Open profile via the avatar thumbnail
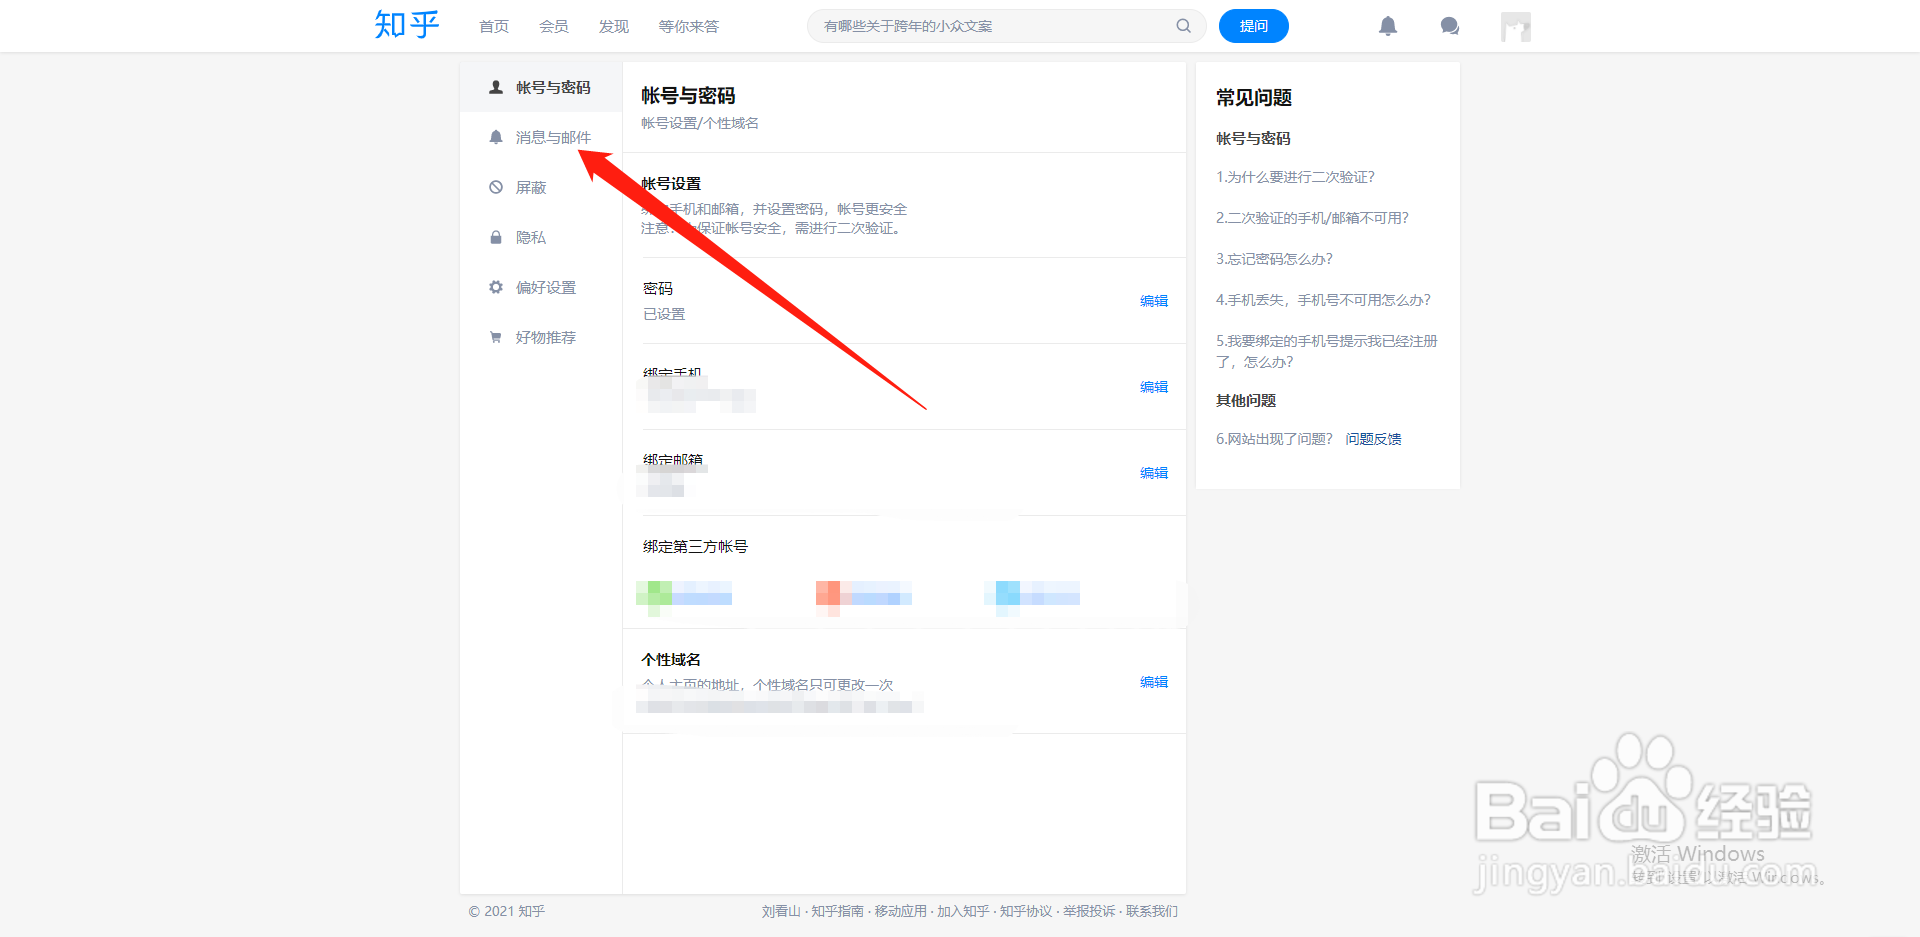 coord(1515,26)
